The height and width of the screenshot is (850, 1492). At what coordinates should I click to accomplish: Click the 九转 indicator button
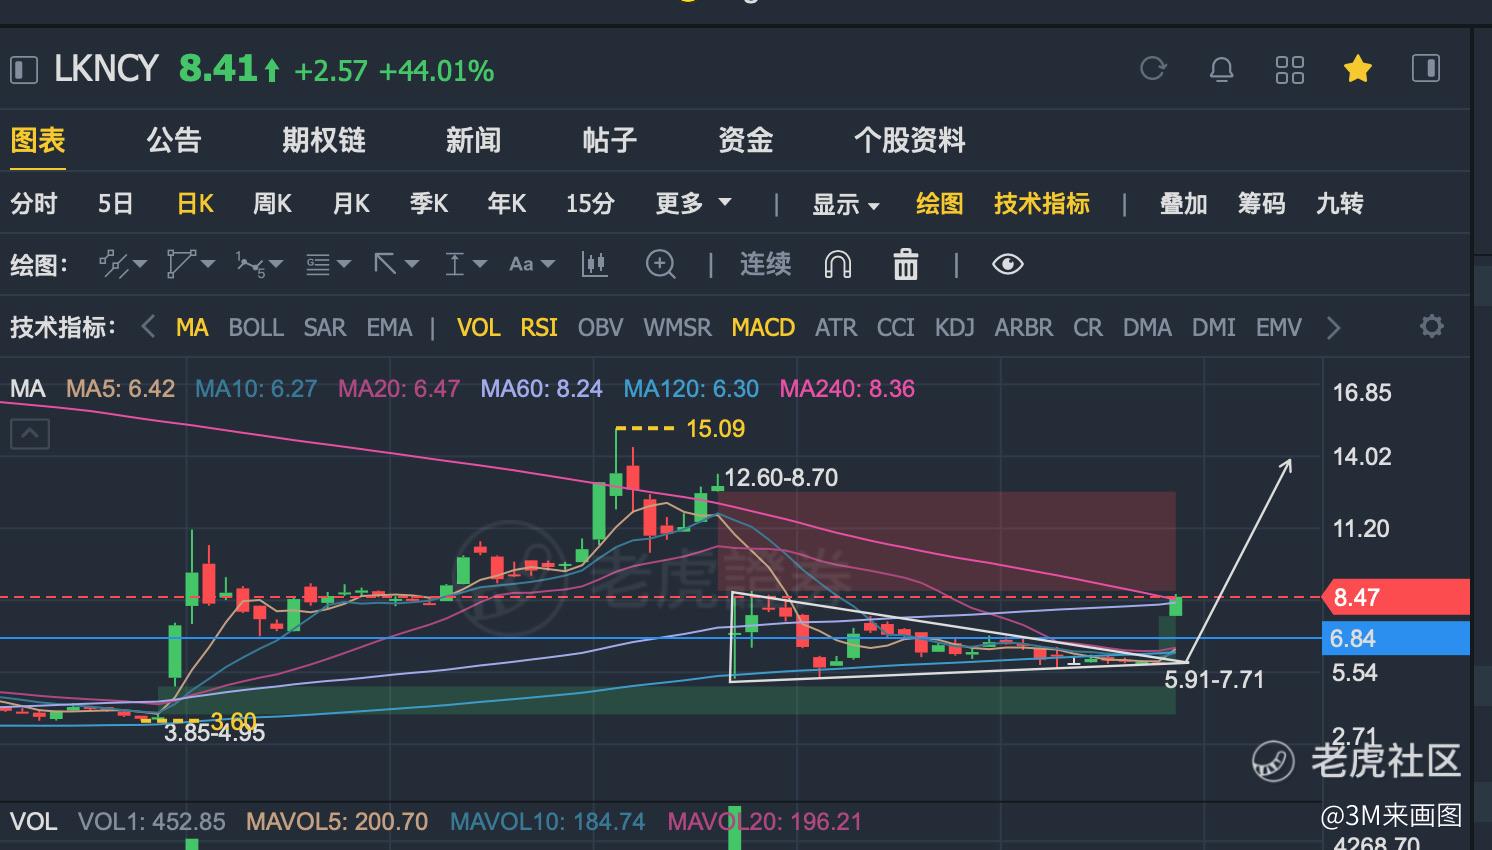tap(1340, 204)
